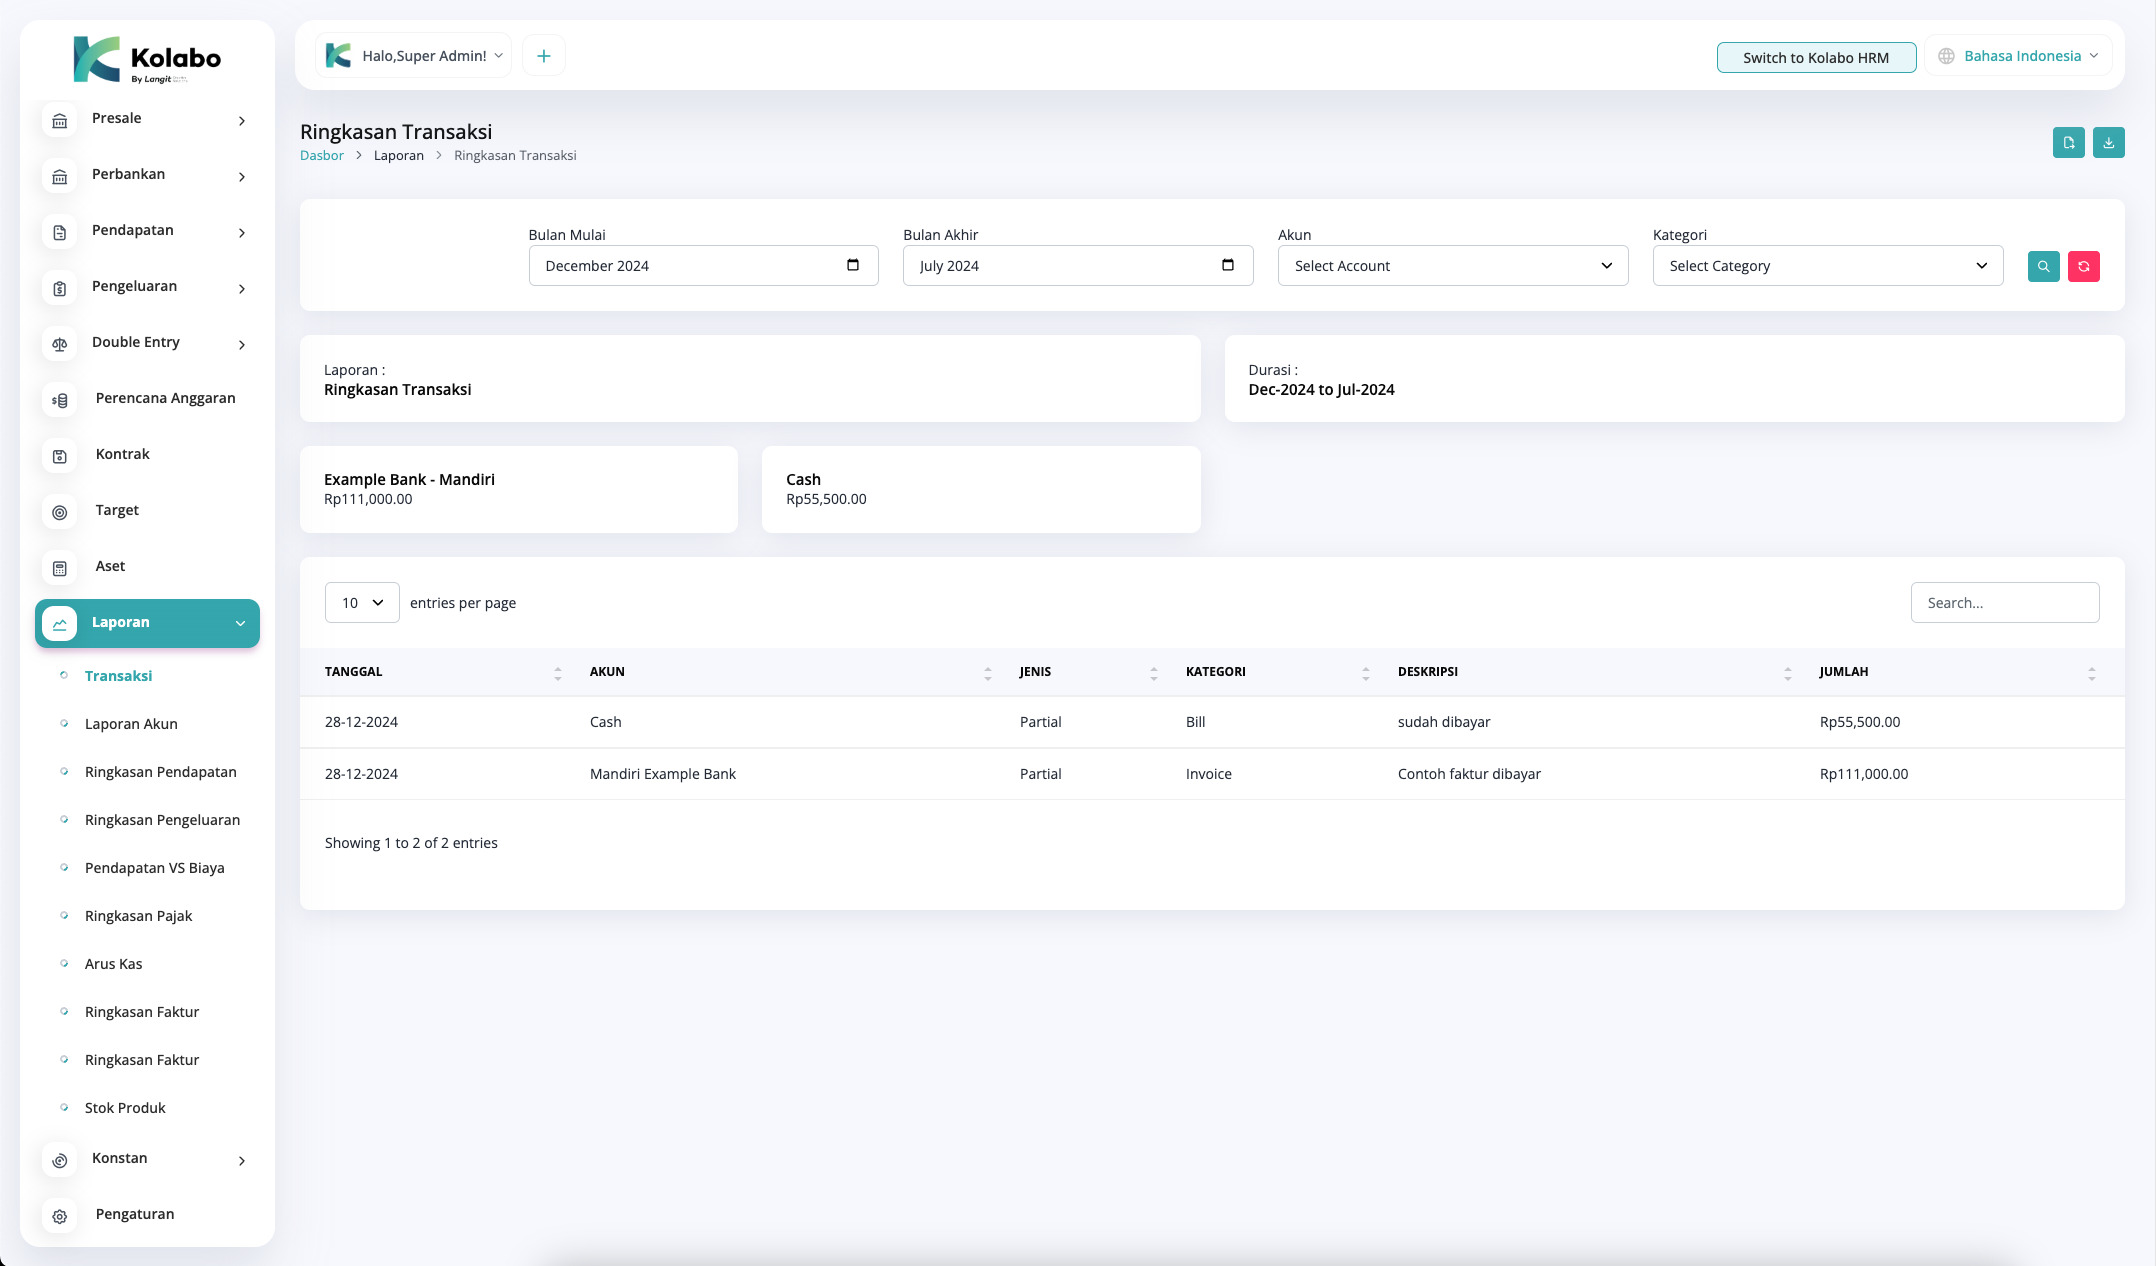This screenshot has height=1266, width=2156.
Task: Open the Bulan Akhir calendar picker icon
Action: click(x=1228, y=265)
